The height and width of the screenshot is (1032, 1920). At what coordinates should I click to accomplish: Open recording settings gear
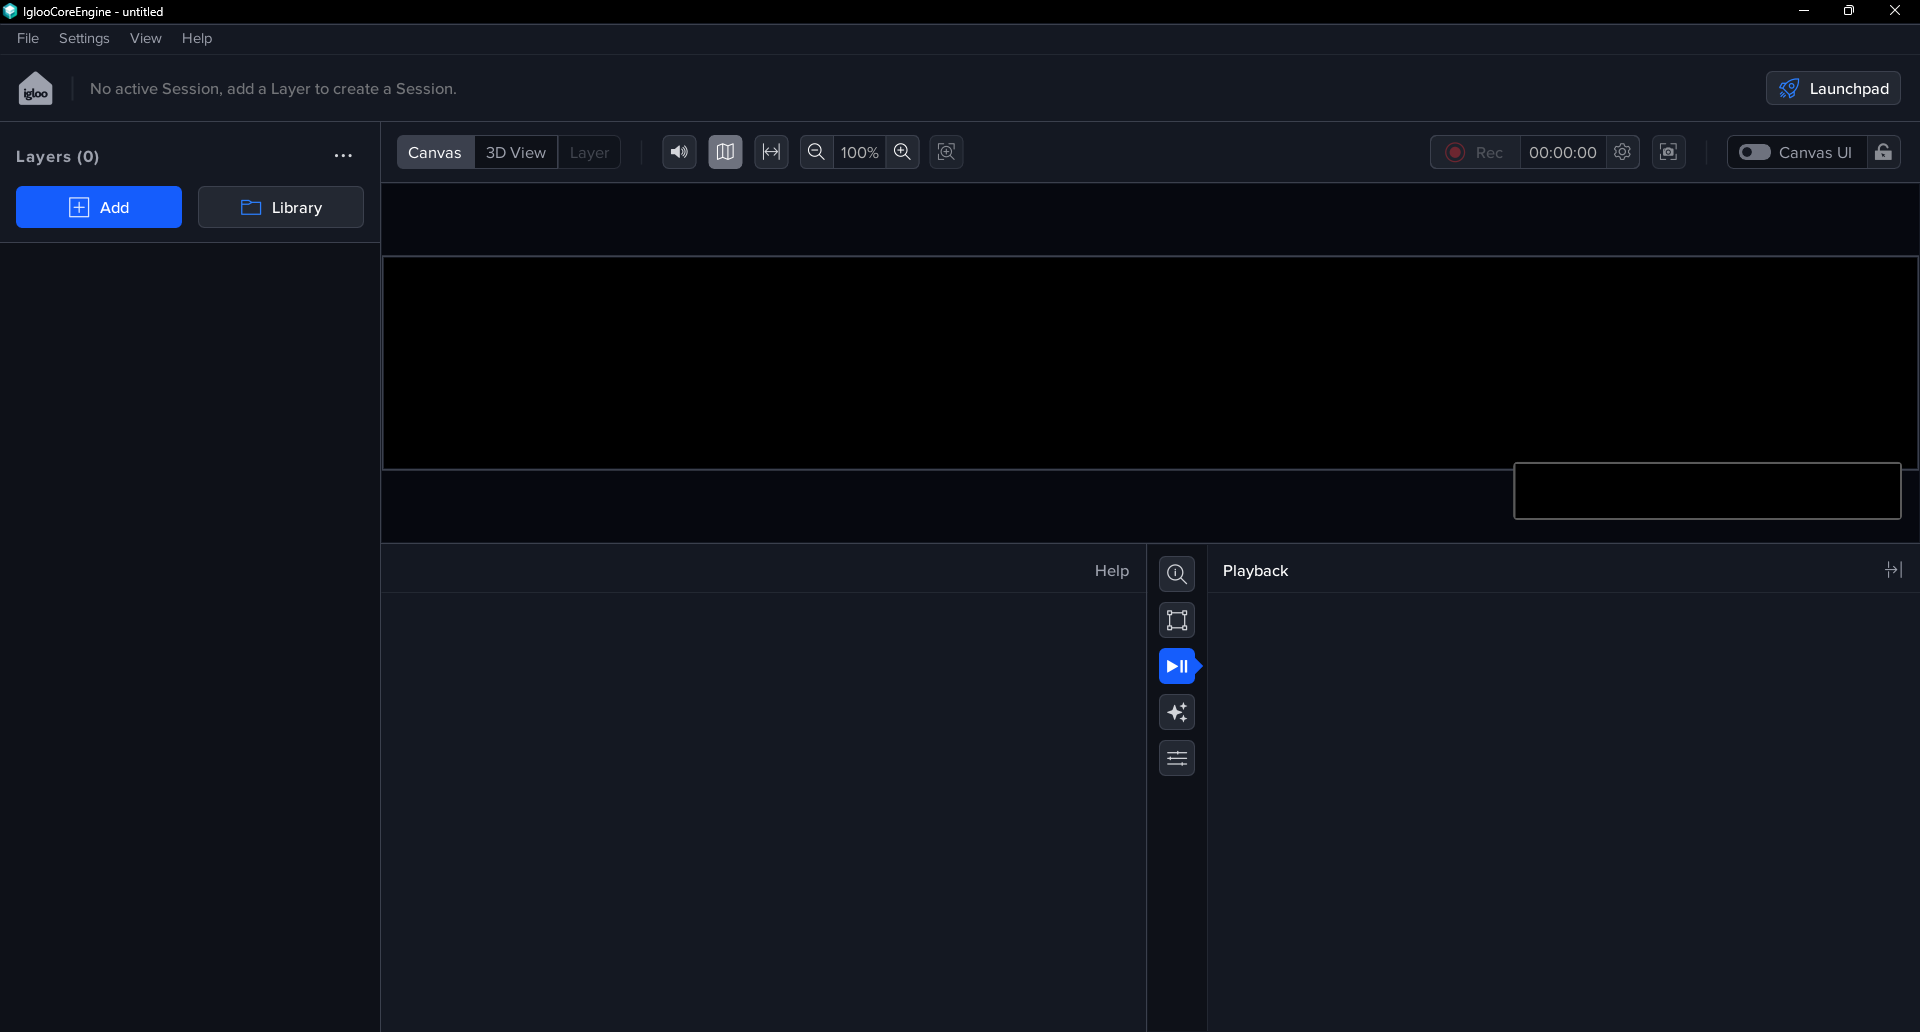click(1622, 152)
